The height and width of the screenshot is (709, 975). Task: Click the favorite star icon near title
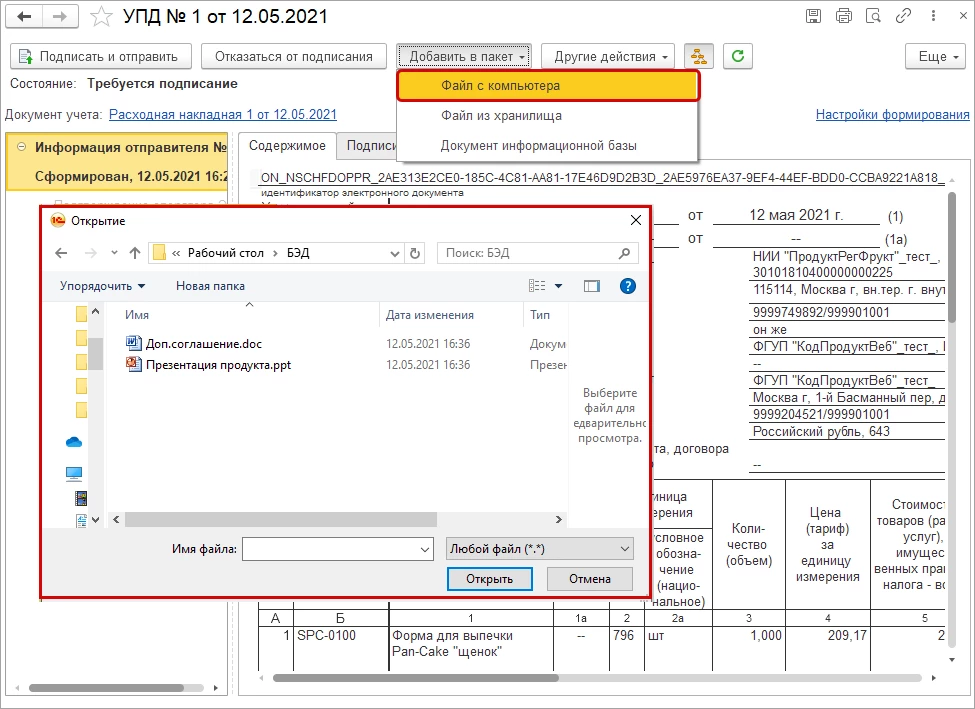point(101,17)
